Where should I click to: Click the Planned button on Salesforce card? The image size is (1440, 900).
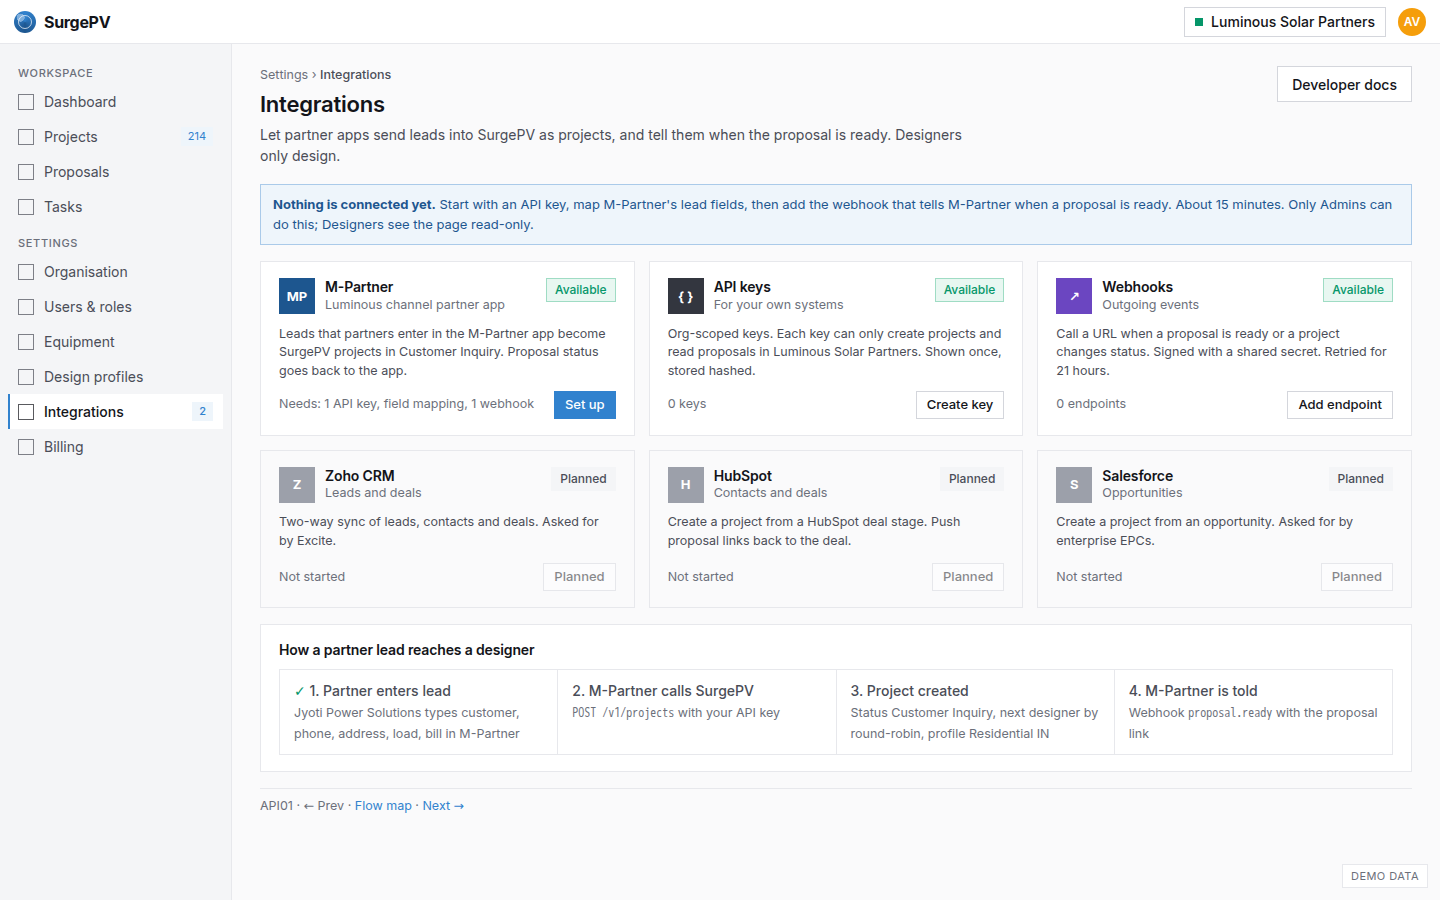(1356, 577)
